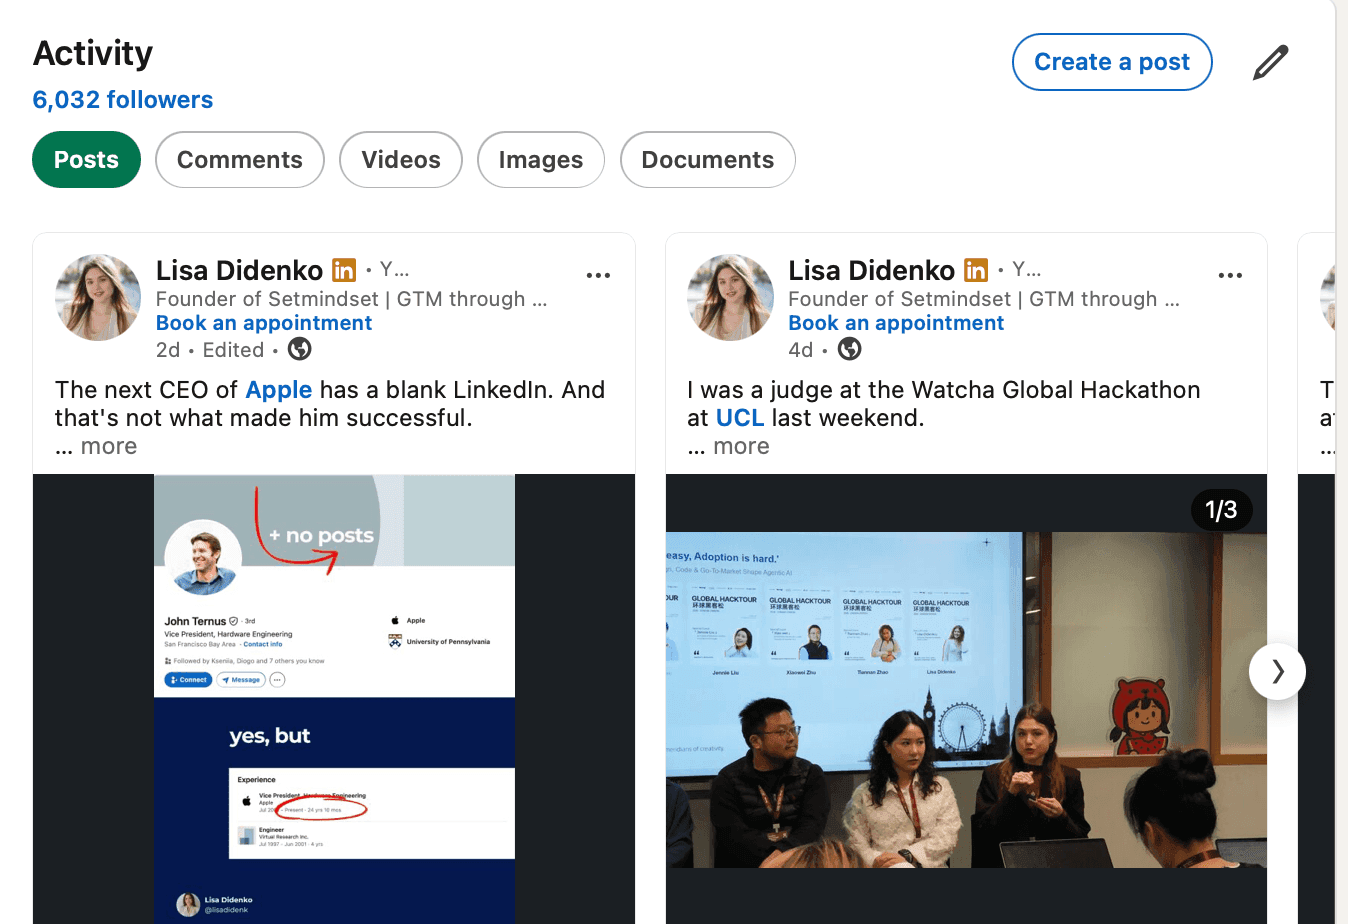The image size is (1348, 924).
Task: Open three-dot menu on Watcha Hackathon post
Action: 1230,275
